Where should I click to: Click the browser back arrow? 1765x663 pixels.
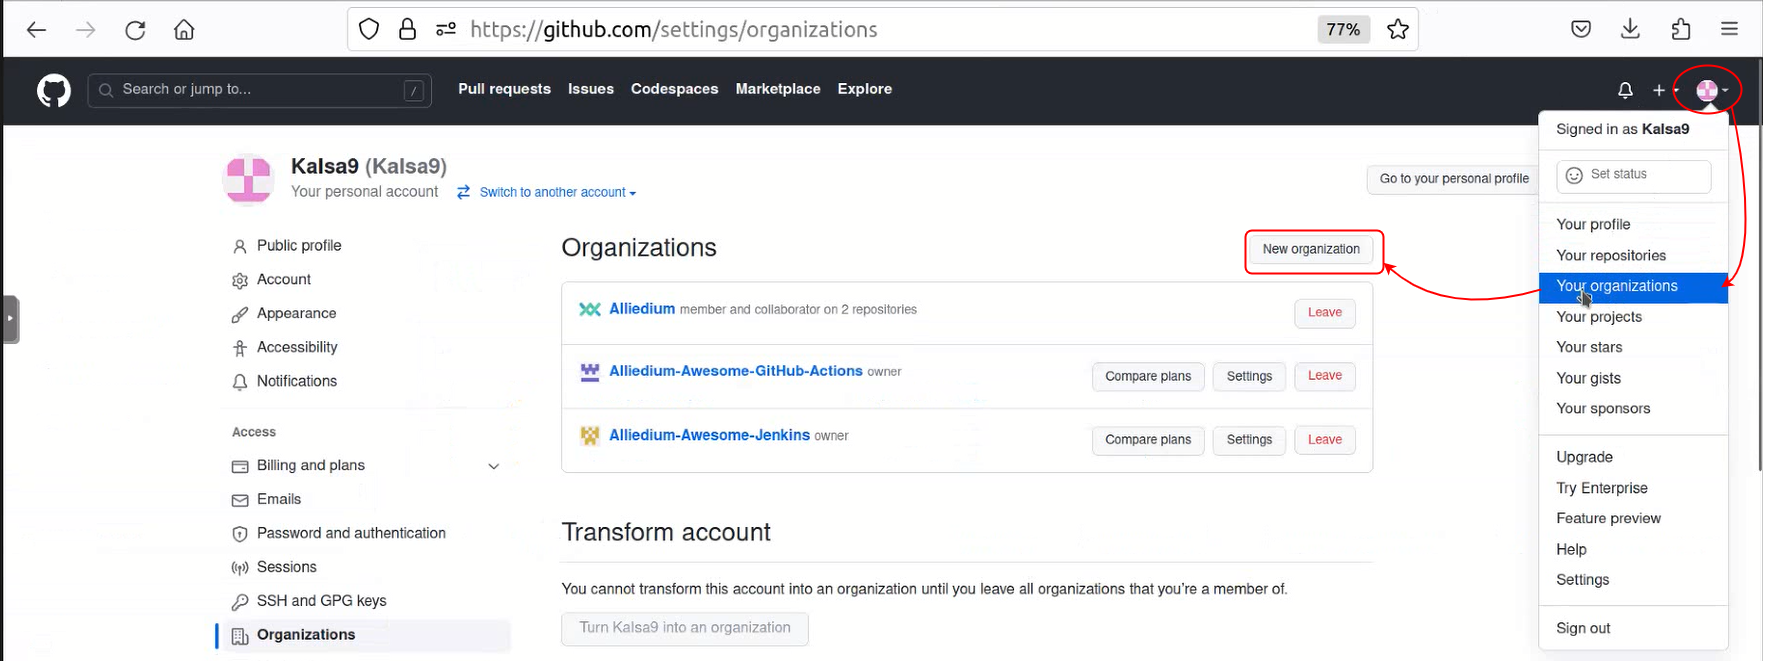pyautogui.click(x=37, y=30)
